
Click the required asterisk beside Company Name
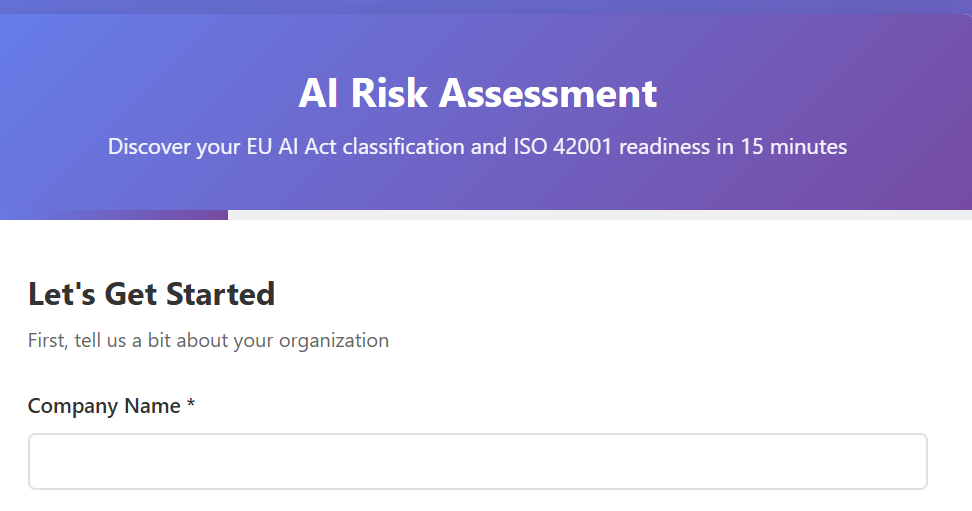(190, 406)
